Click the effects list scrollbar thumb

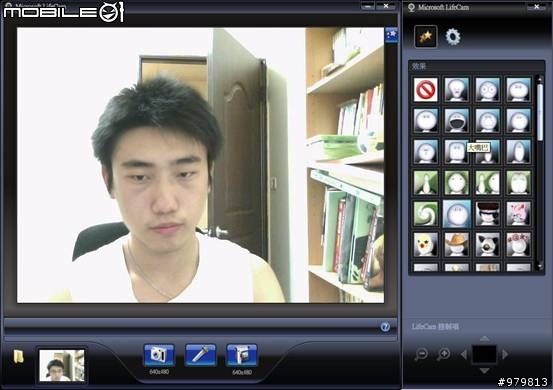coord(540,113)
